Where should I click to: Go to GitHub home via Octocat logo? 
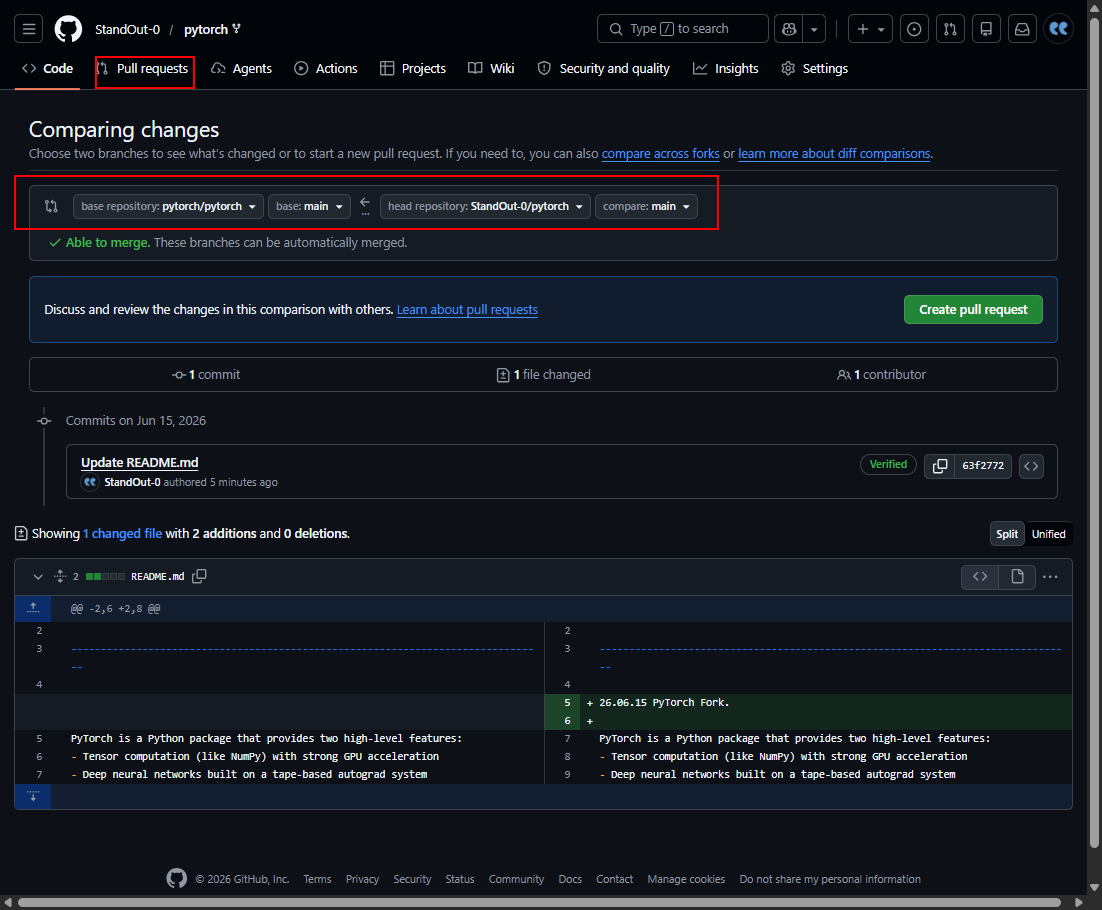coord(68,29)
